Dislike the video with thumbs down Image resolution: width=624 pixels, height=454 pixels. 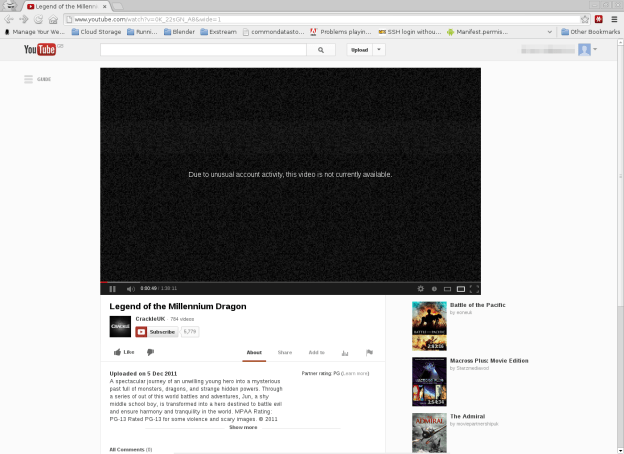tap(150, 352)
